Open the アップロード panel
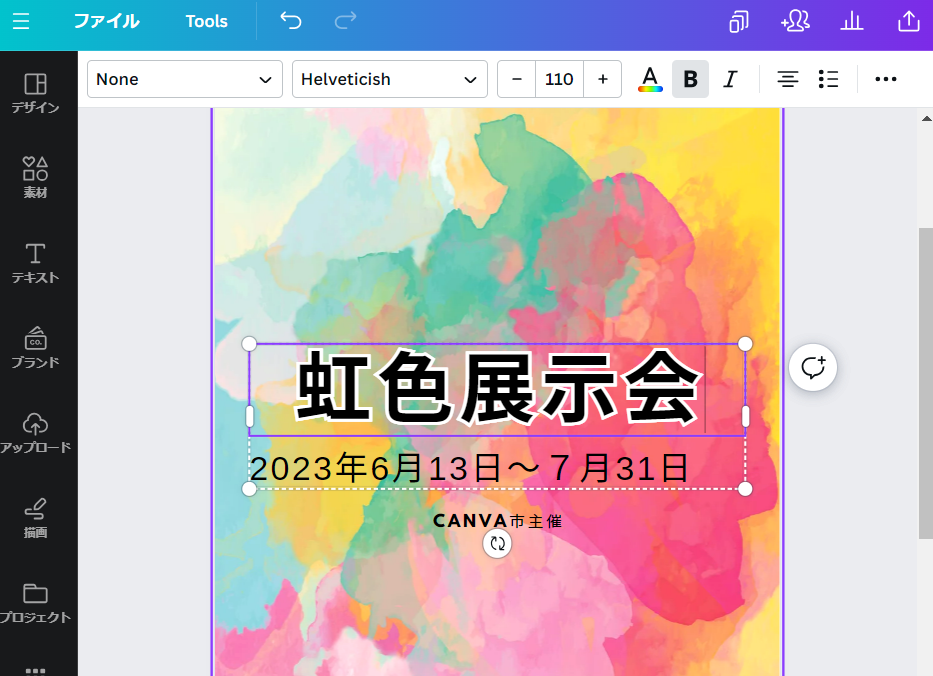933x676 pixels. [x=36, y=433]
